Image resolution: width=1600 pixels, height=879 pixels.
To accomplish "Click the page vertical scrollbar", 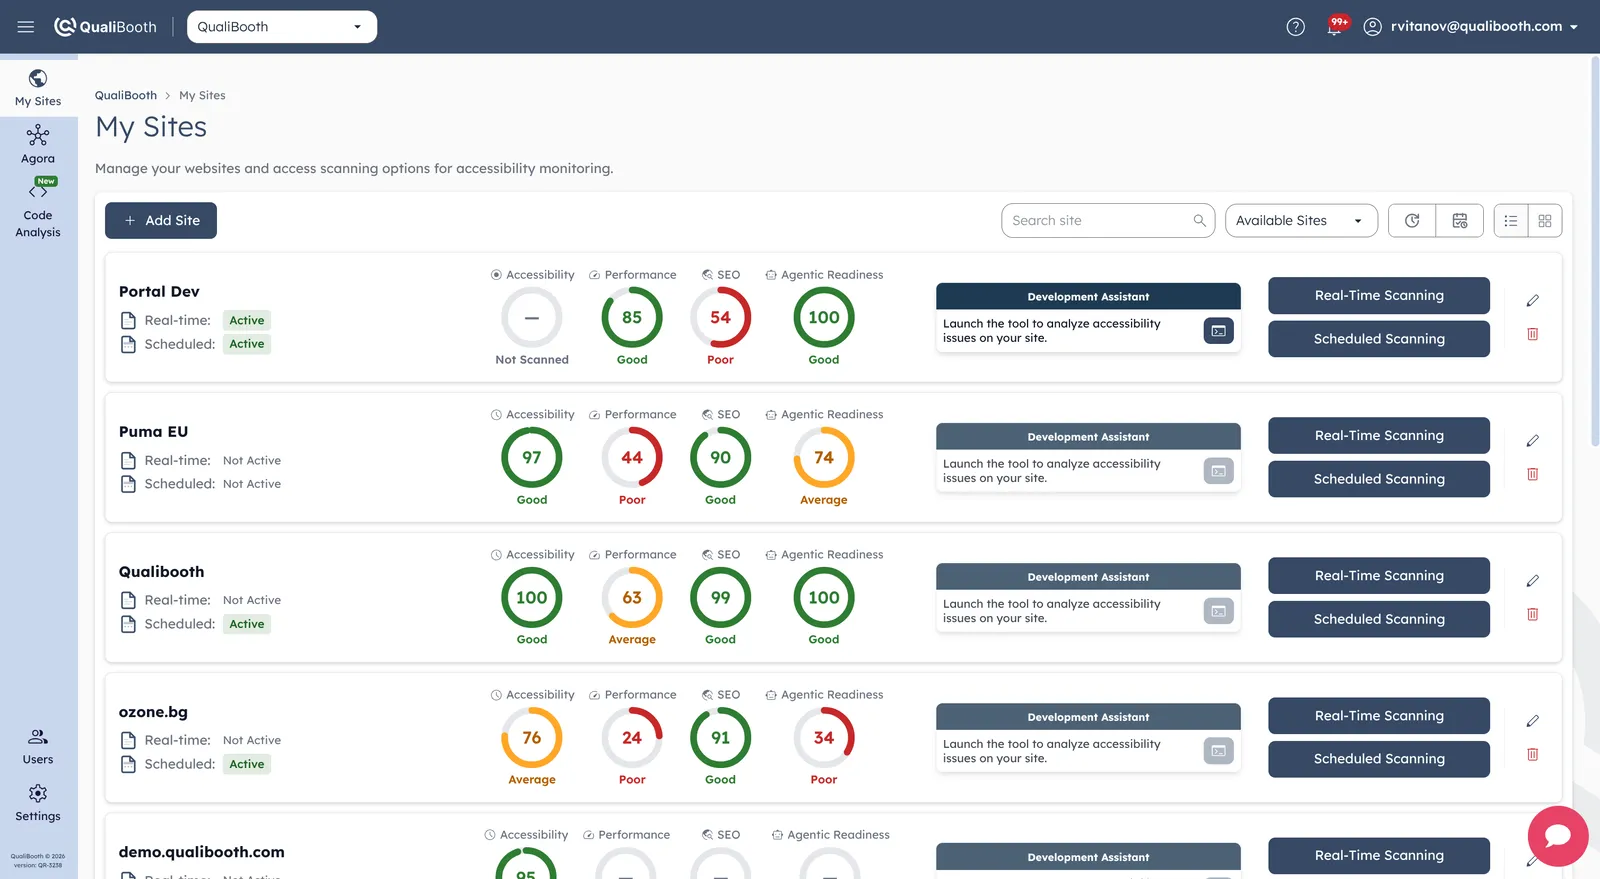I will (1594, 250).
